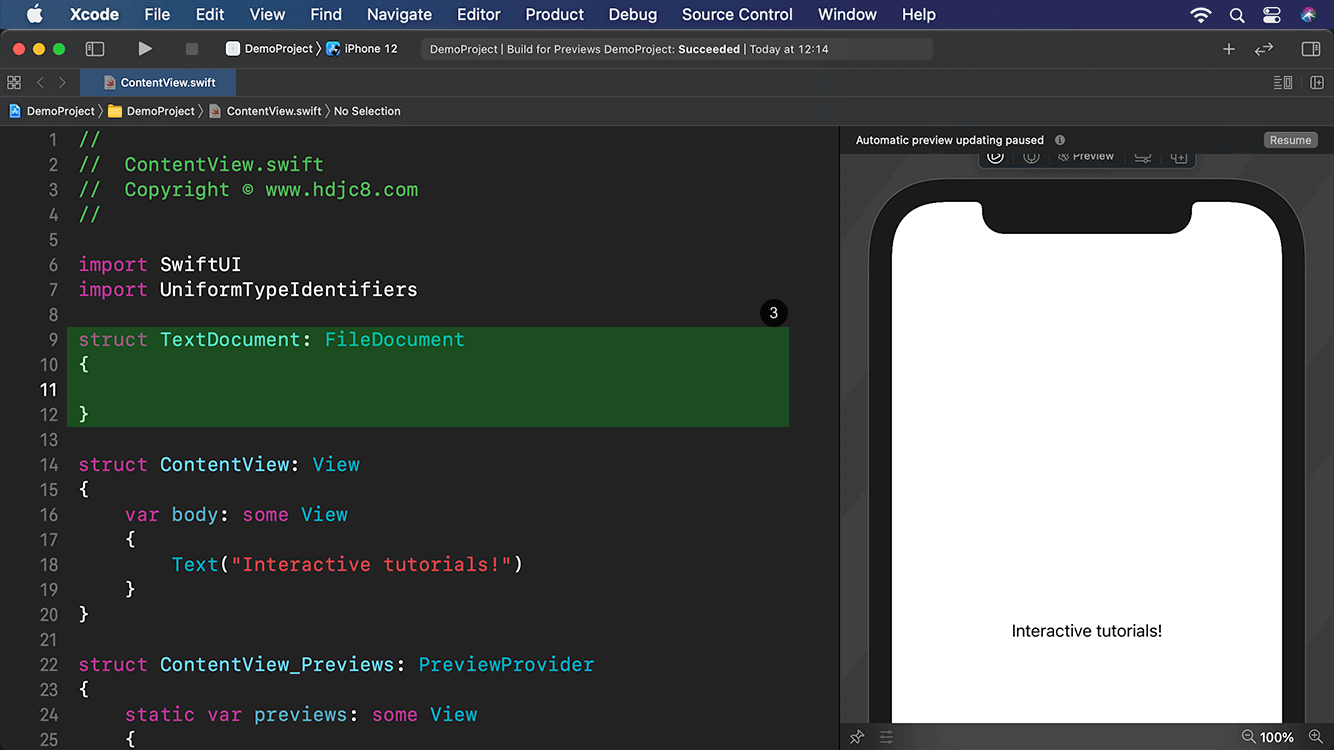The width and height of the screenshot is (1334, 750).
Task: Click 'PreviewProvider' in the code
Action: [506, 664]
